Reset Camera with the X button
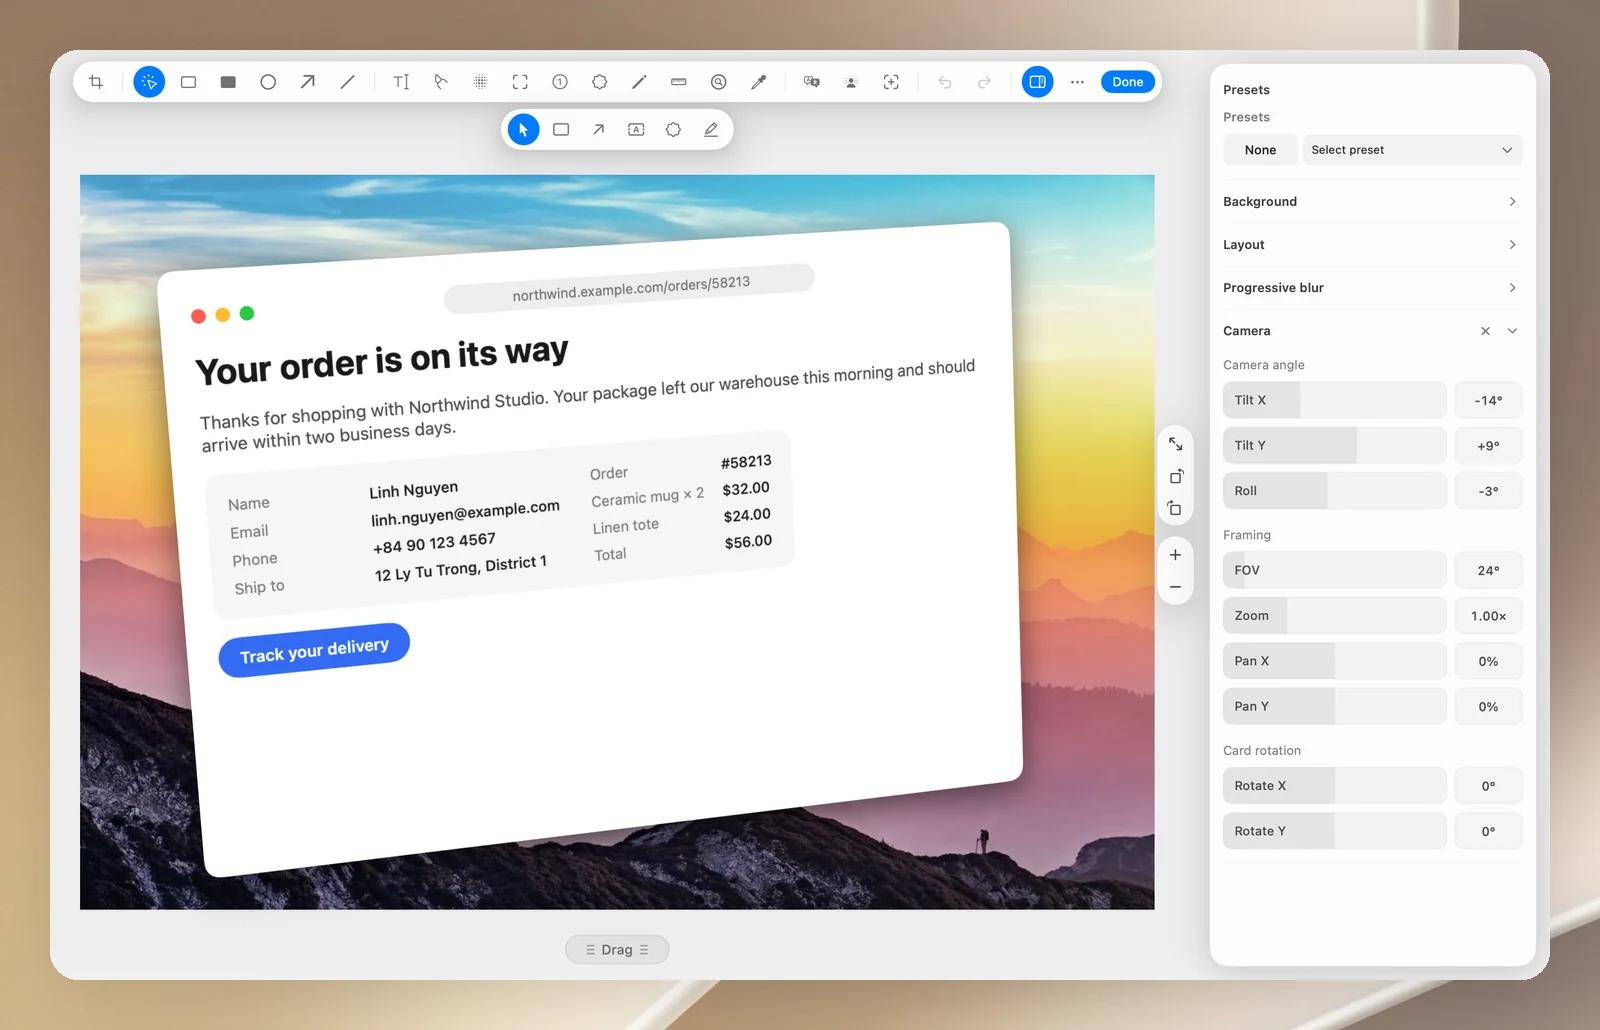1600x1030 pixels. tap(1486, 331)
